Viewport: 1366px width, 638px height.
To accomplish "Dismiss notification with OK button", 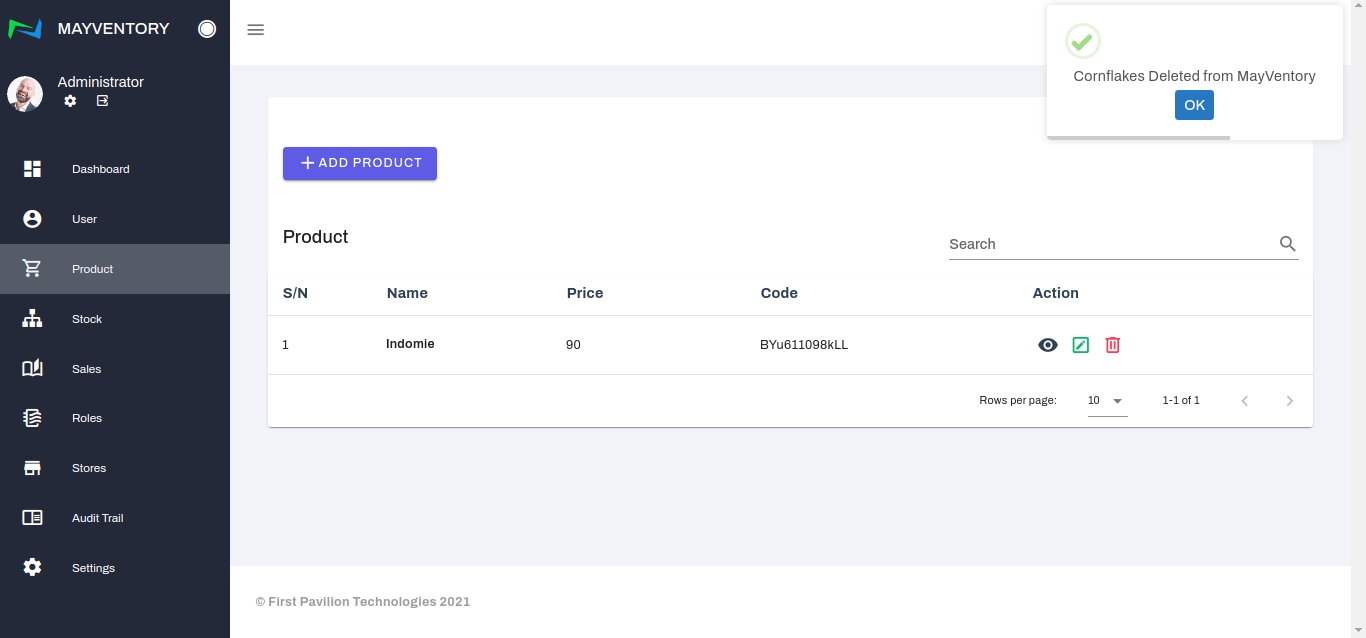I will (1194, 105).
